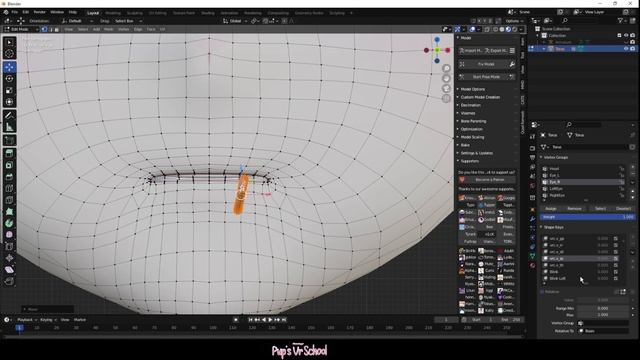Viewport: 640px width, 360px height.
Task: Choose the Annotate pencil tool
Action: 9,116
